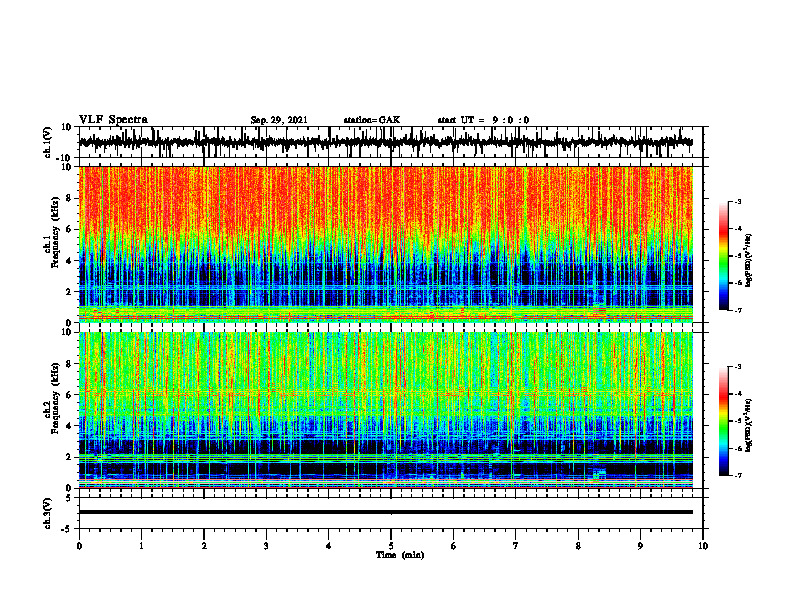Click the ch.1 frequency tick label "2"
The width and height of the screenshot is (792, 612).
pos(70,292)
